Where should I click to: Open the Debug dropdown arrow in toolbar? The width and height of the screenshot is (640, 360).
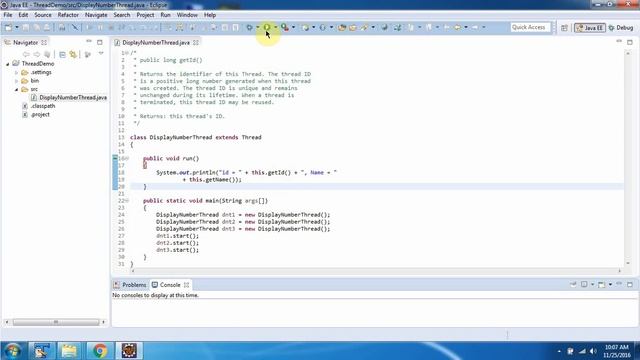click(x=258, y=27)
